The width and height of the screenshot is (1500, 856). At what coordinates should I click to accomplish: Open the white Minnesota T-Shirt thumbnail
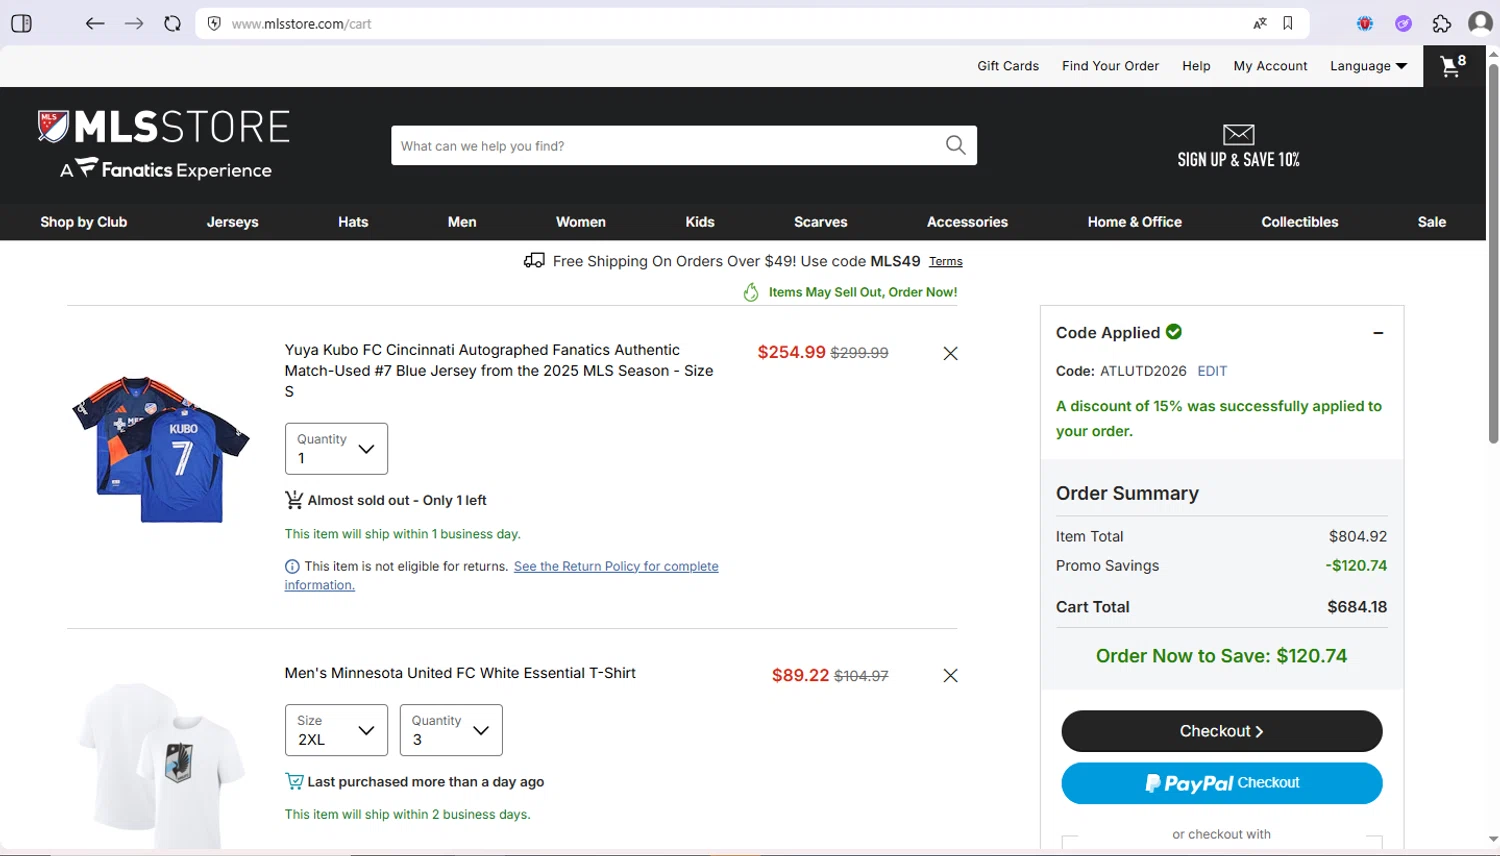click(160, 765)
